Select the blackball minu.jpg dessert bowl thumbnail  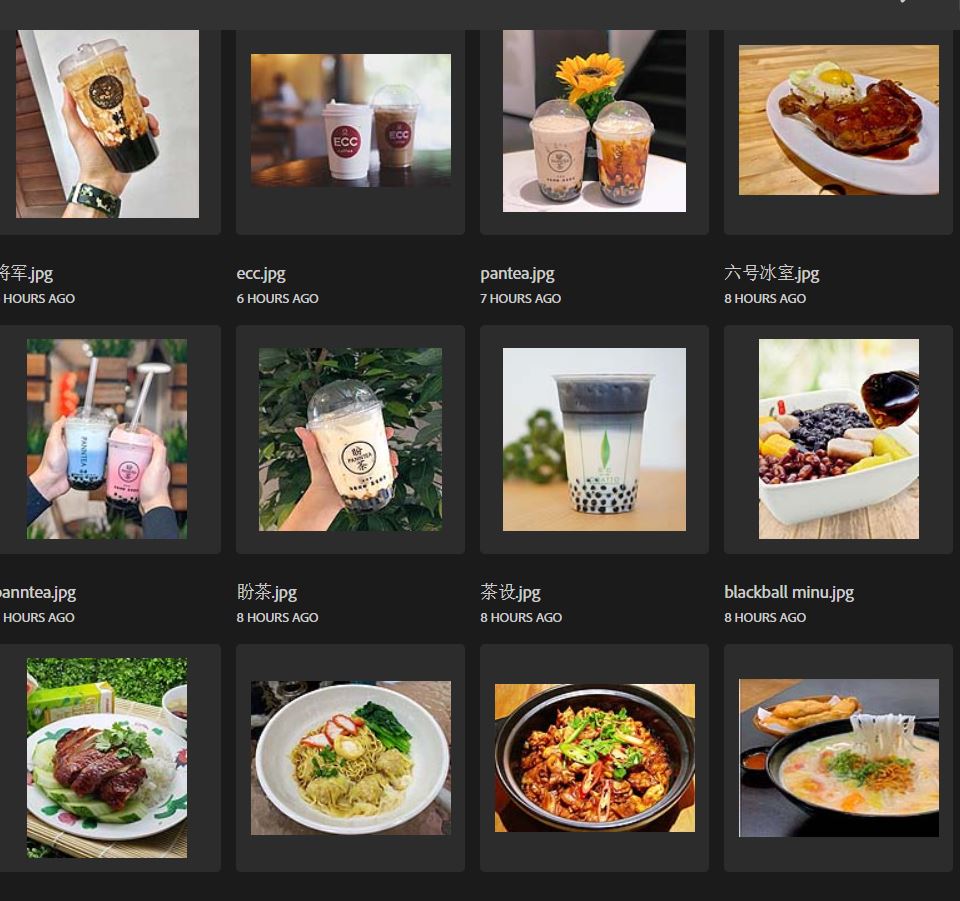(x=839, y=439)
